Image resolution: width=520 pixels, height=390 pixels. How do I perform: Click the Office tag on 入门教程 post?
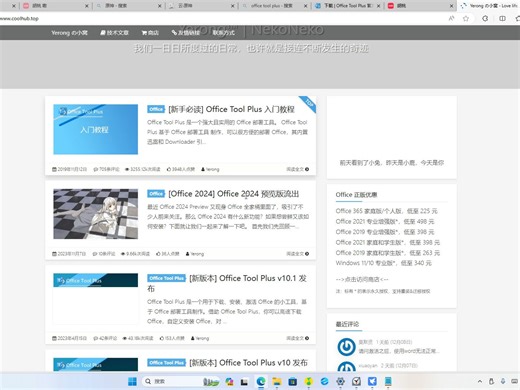156,109
